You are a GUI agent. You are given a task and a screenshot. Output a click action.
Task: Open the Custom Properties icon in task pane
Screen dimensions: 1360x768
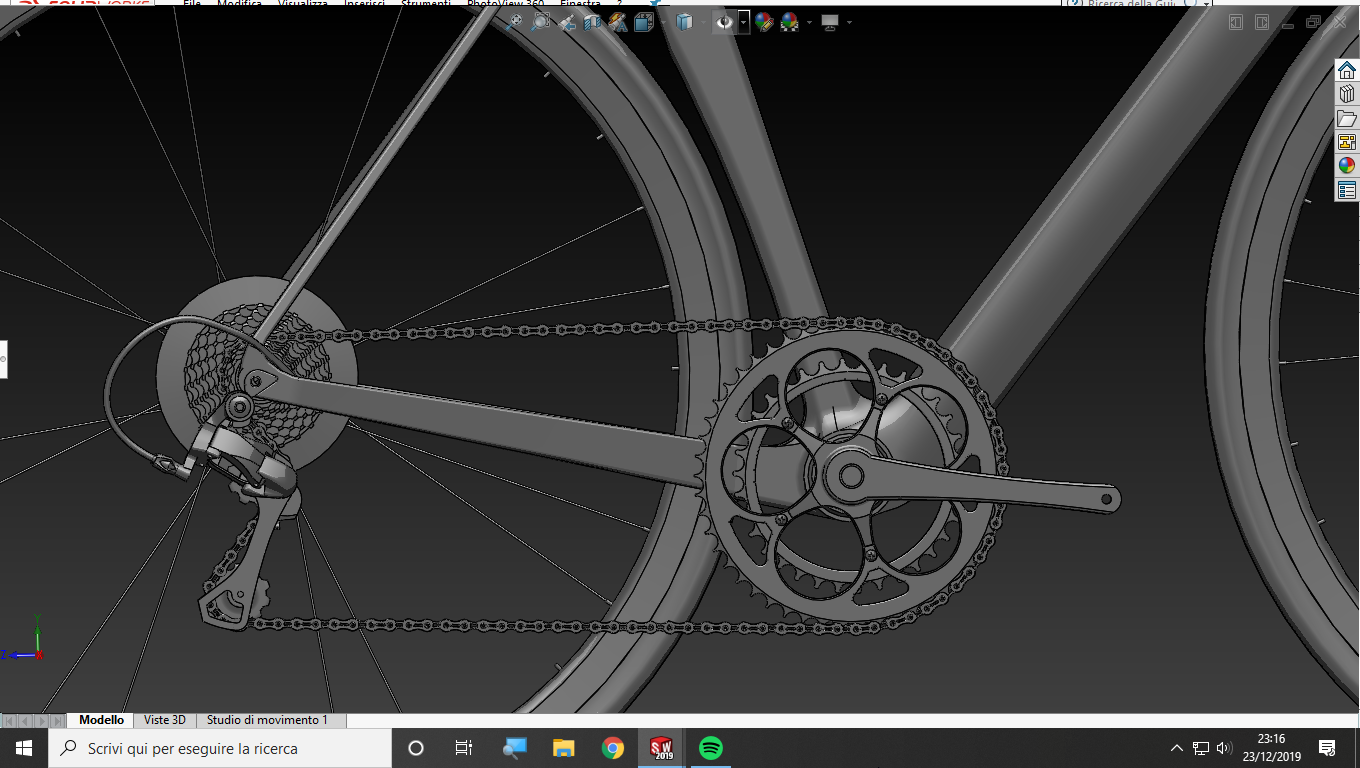[x=1347, y=190]
